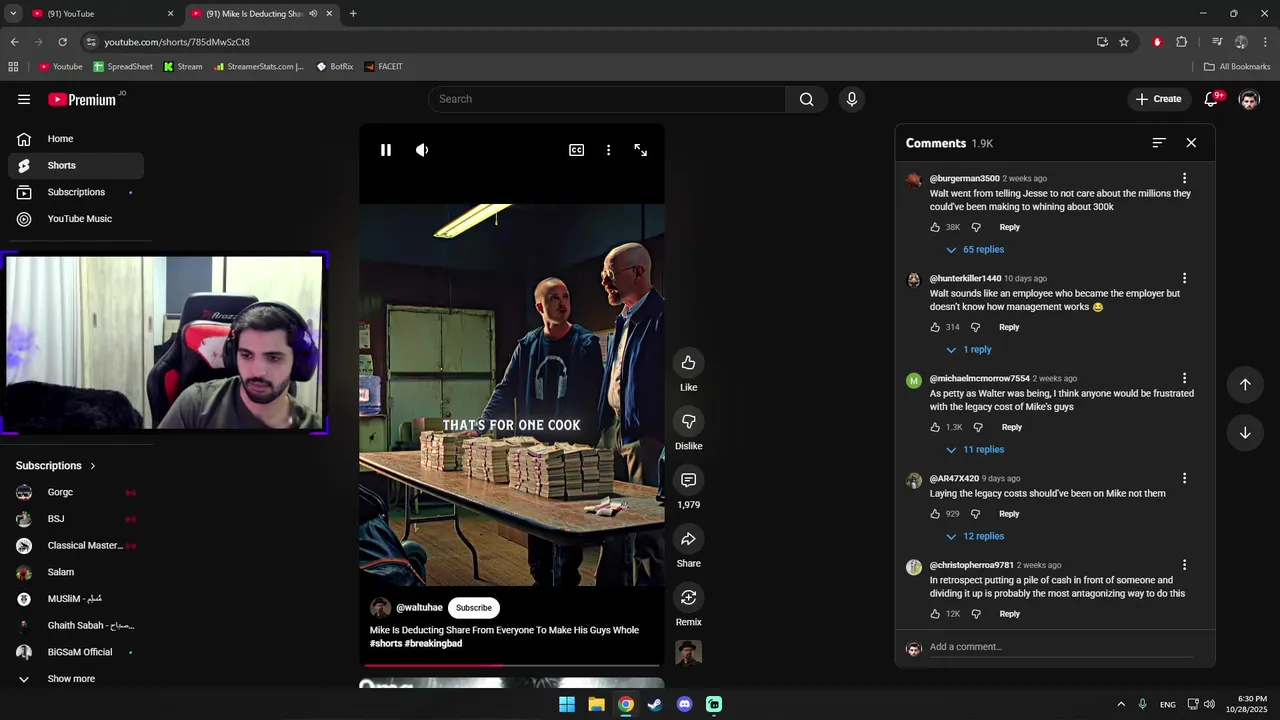Open the Stream bookmark

[183, 67]
